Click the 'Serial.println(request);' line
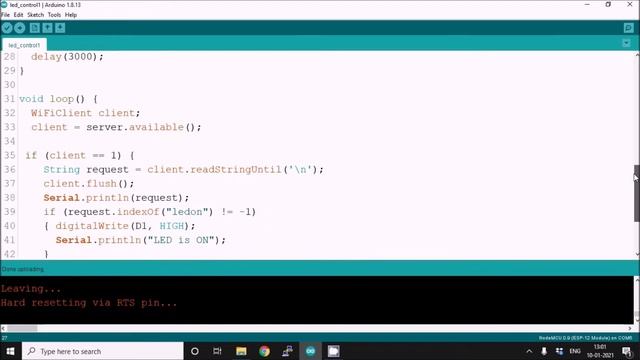This screenshot has height=360, width=640. (x=116, y=198)
